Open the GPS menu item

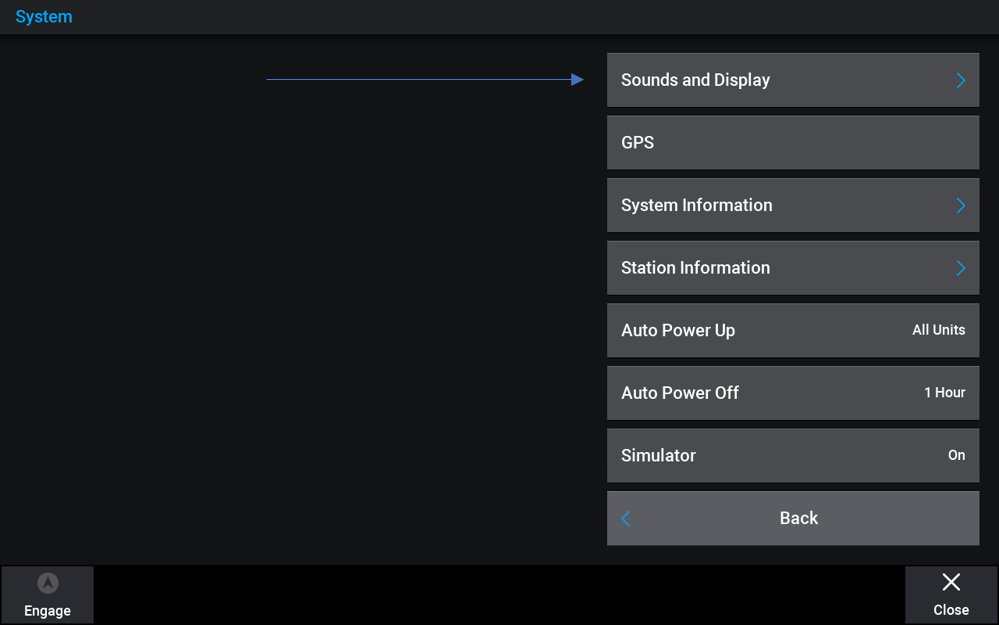793,143
